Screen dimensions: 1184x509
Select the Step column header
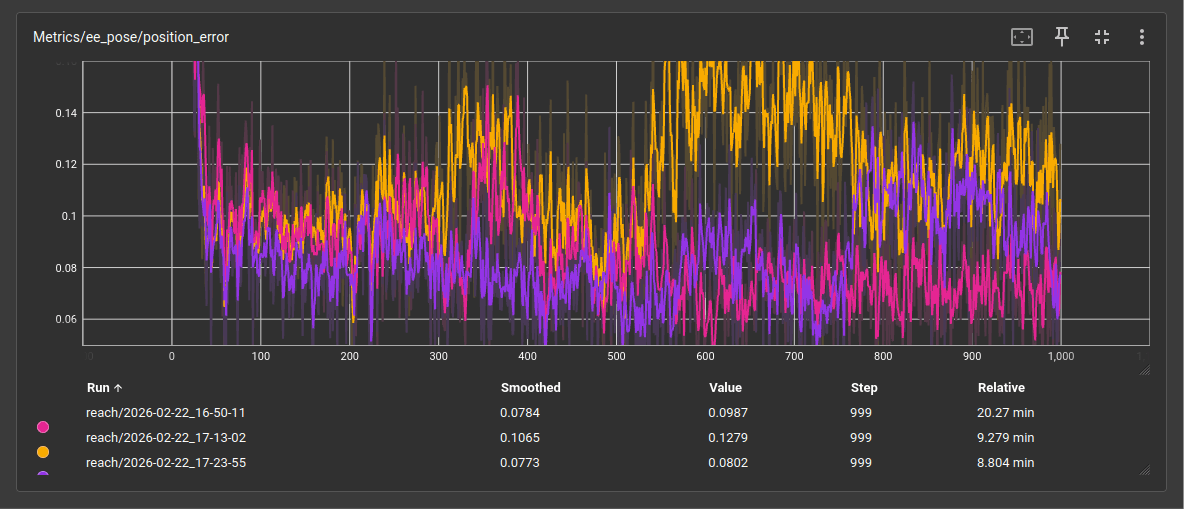pos(863,388)
